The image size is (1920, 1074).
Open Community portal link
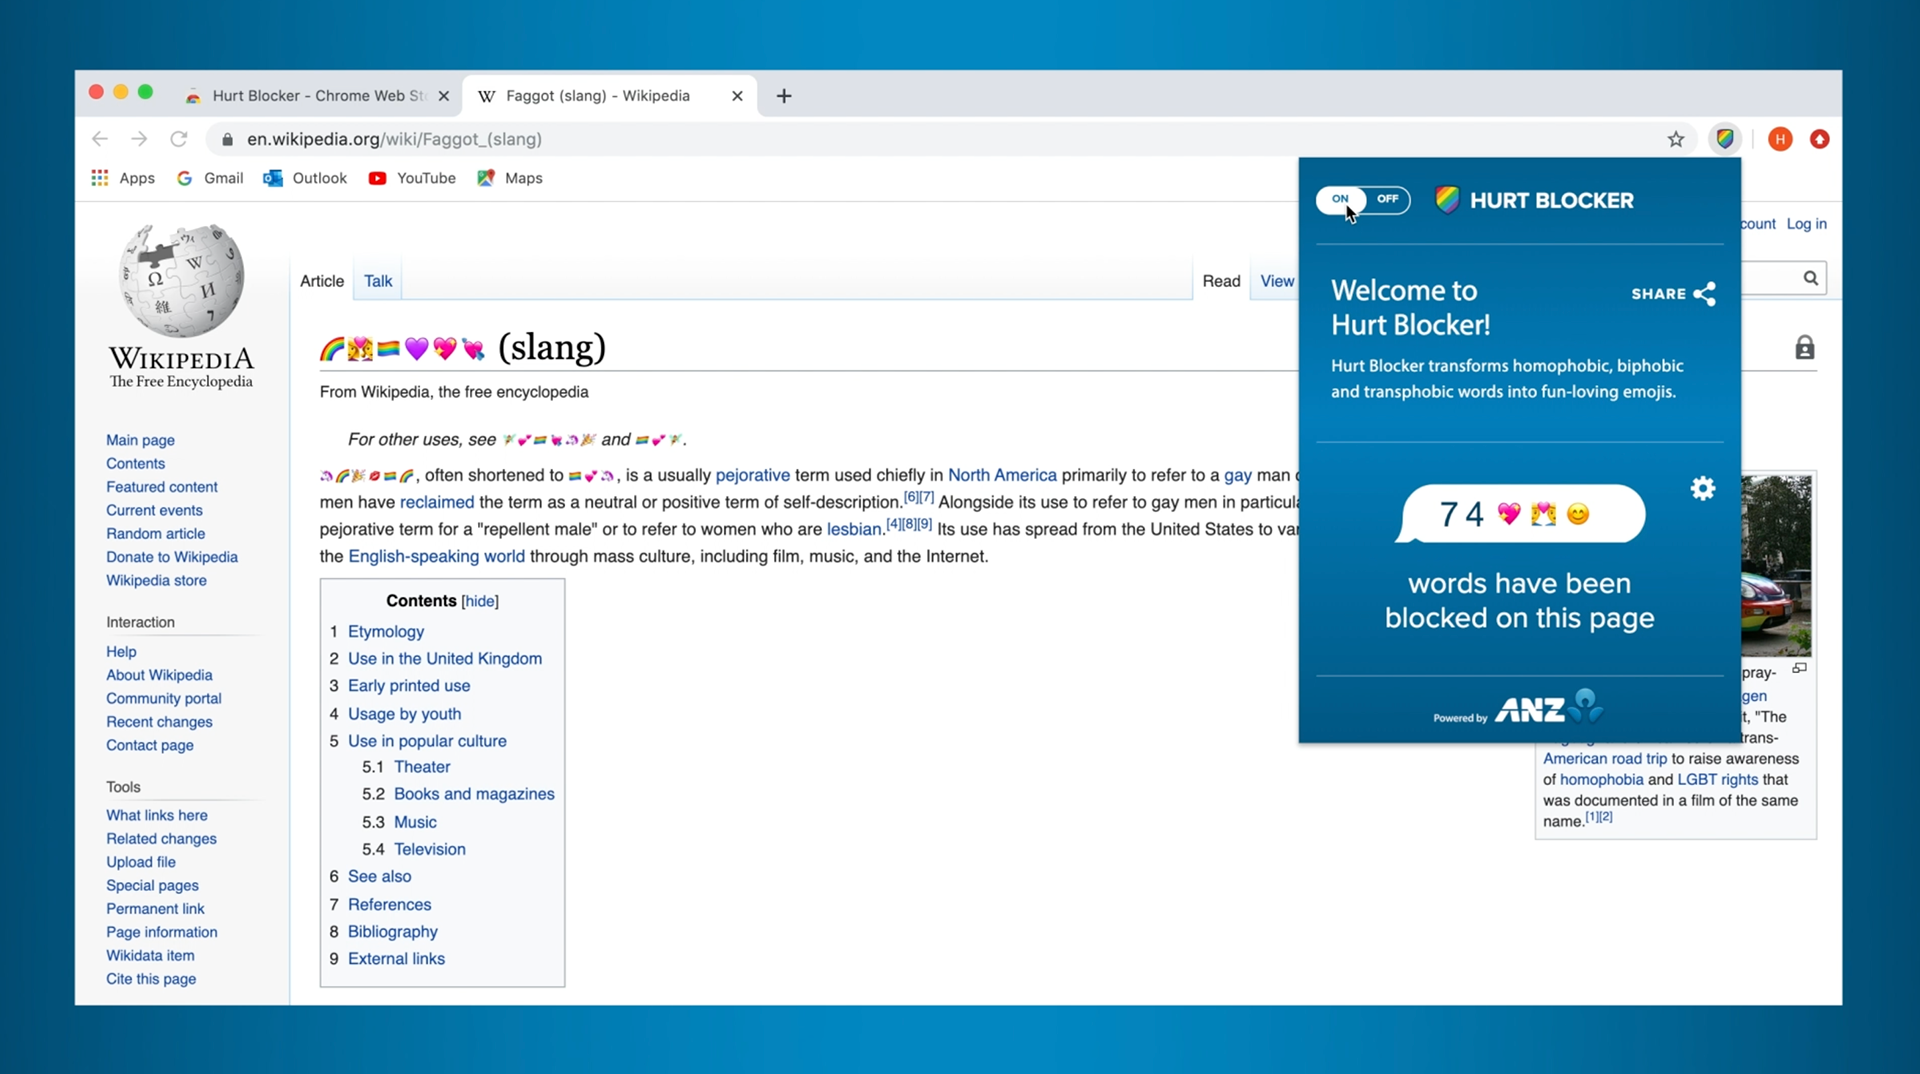pos(164,698)
